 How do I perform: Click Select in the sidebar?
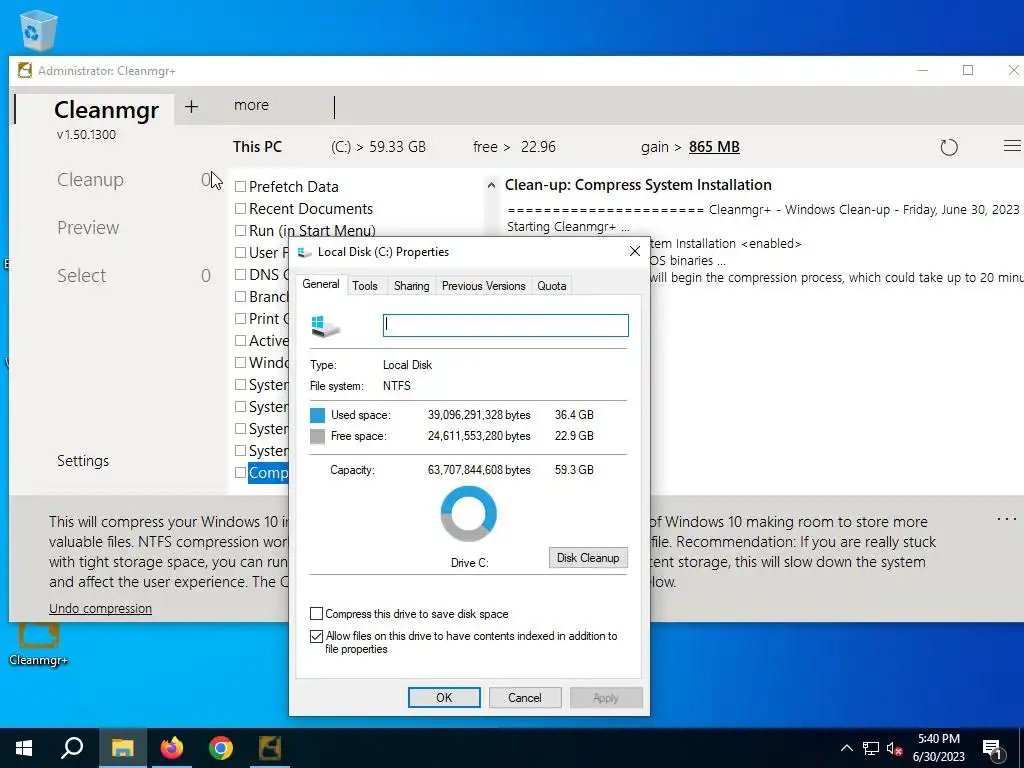82,276
